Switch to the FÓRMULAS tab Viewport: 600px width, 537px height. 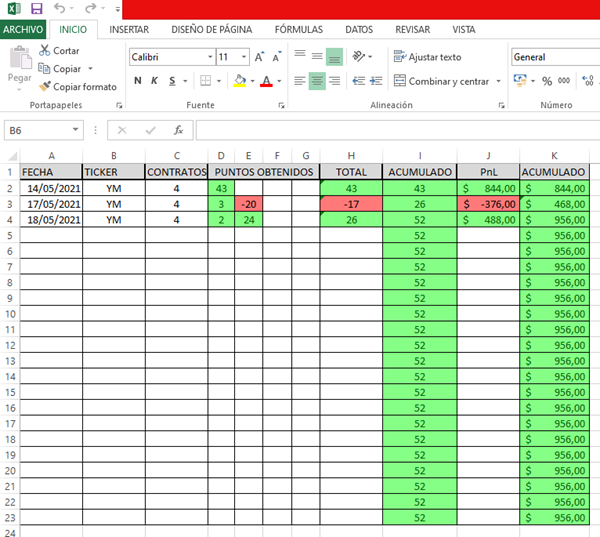301,30
